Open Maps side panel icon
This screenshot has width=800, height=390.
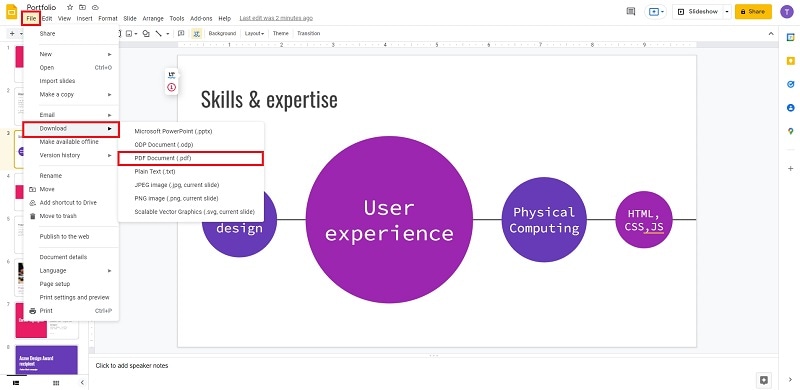coord(790,131)
